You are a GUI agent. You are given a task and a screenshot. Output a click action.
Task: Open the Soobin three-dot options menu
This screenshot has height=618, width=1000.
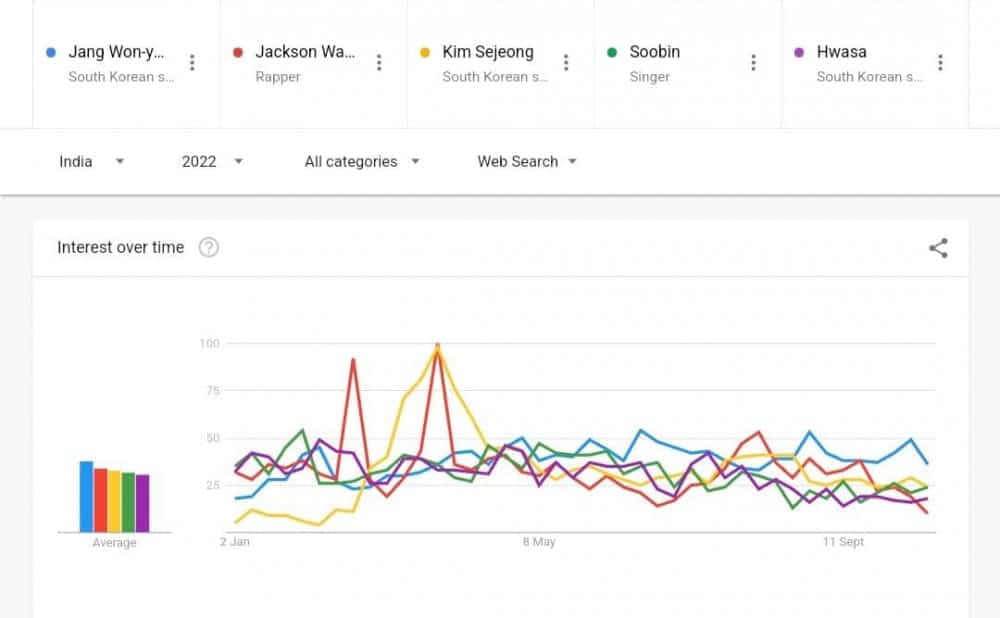click(753, 63)
